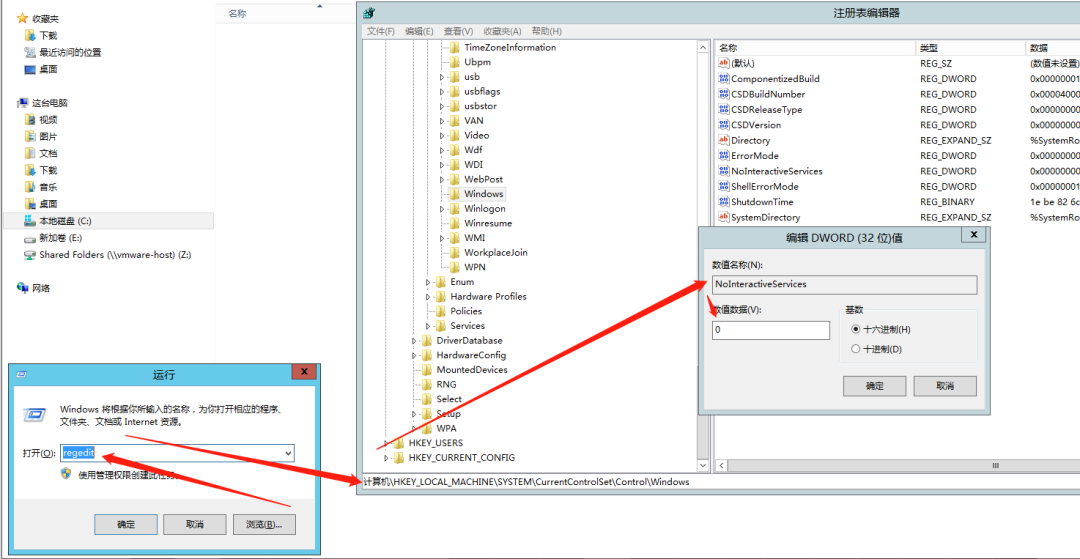Click the 数值数据(V) value data input field
The height and width of the screenshot is (559, 1080).
(x=771, y=330)
